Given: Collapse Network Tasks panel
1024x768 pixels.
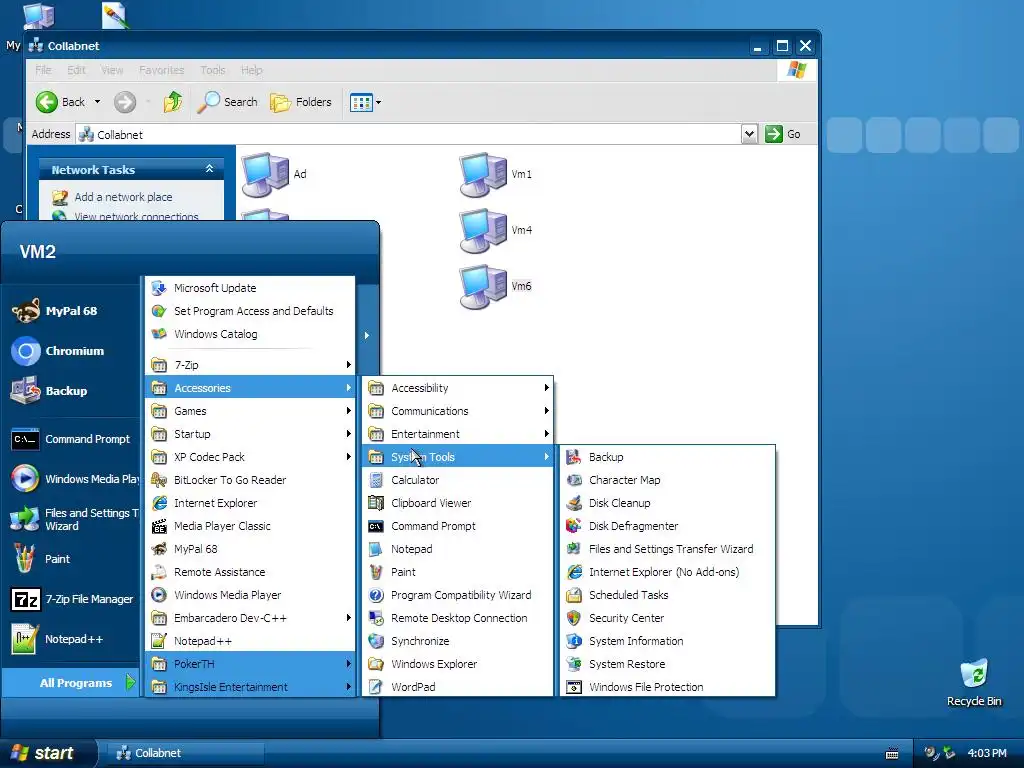Looking at the screenshot, I should (209, 169).
